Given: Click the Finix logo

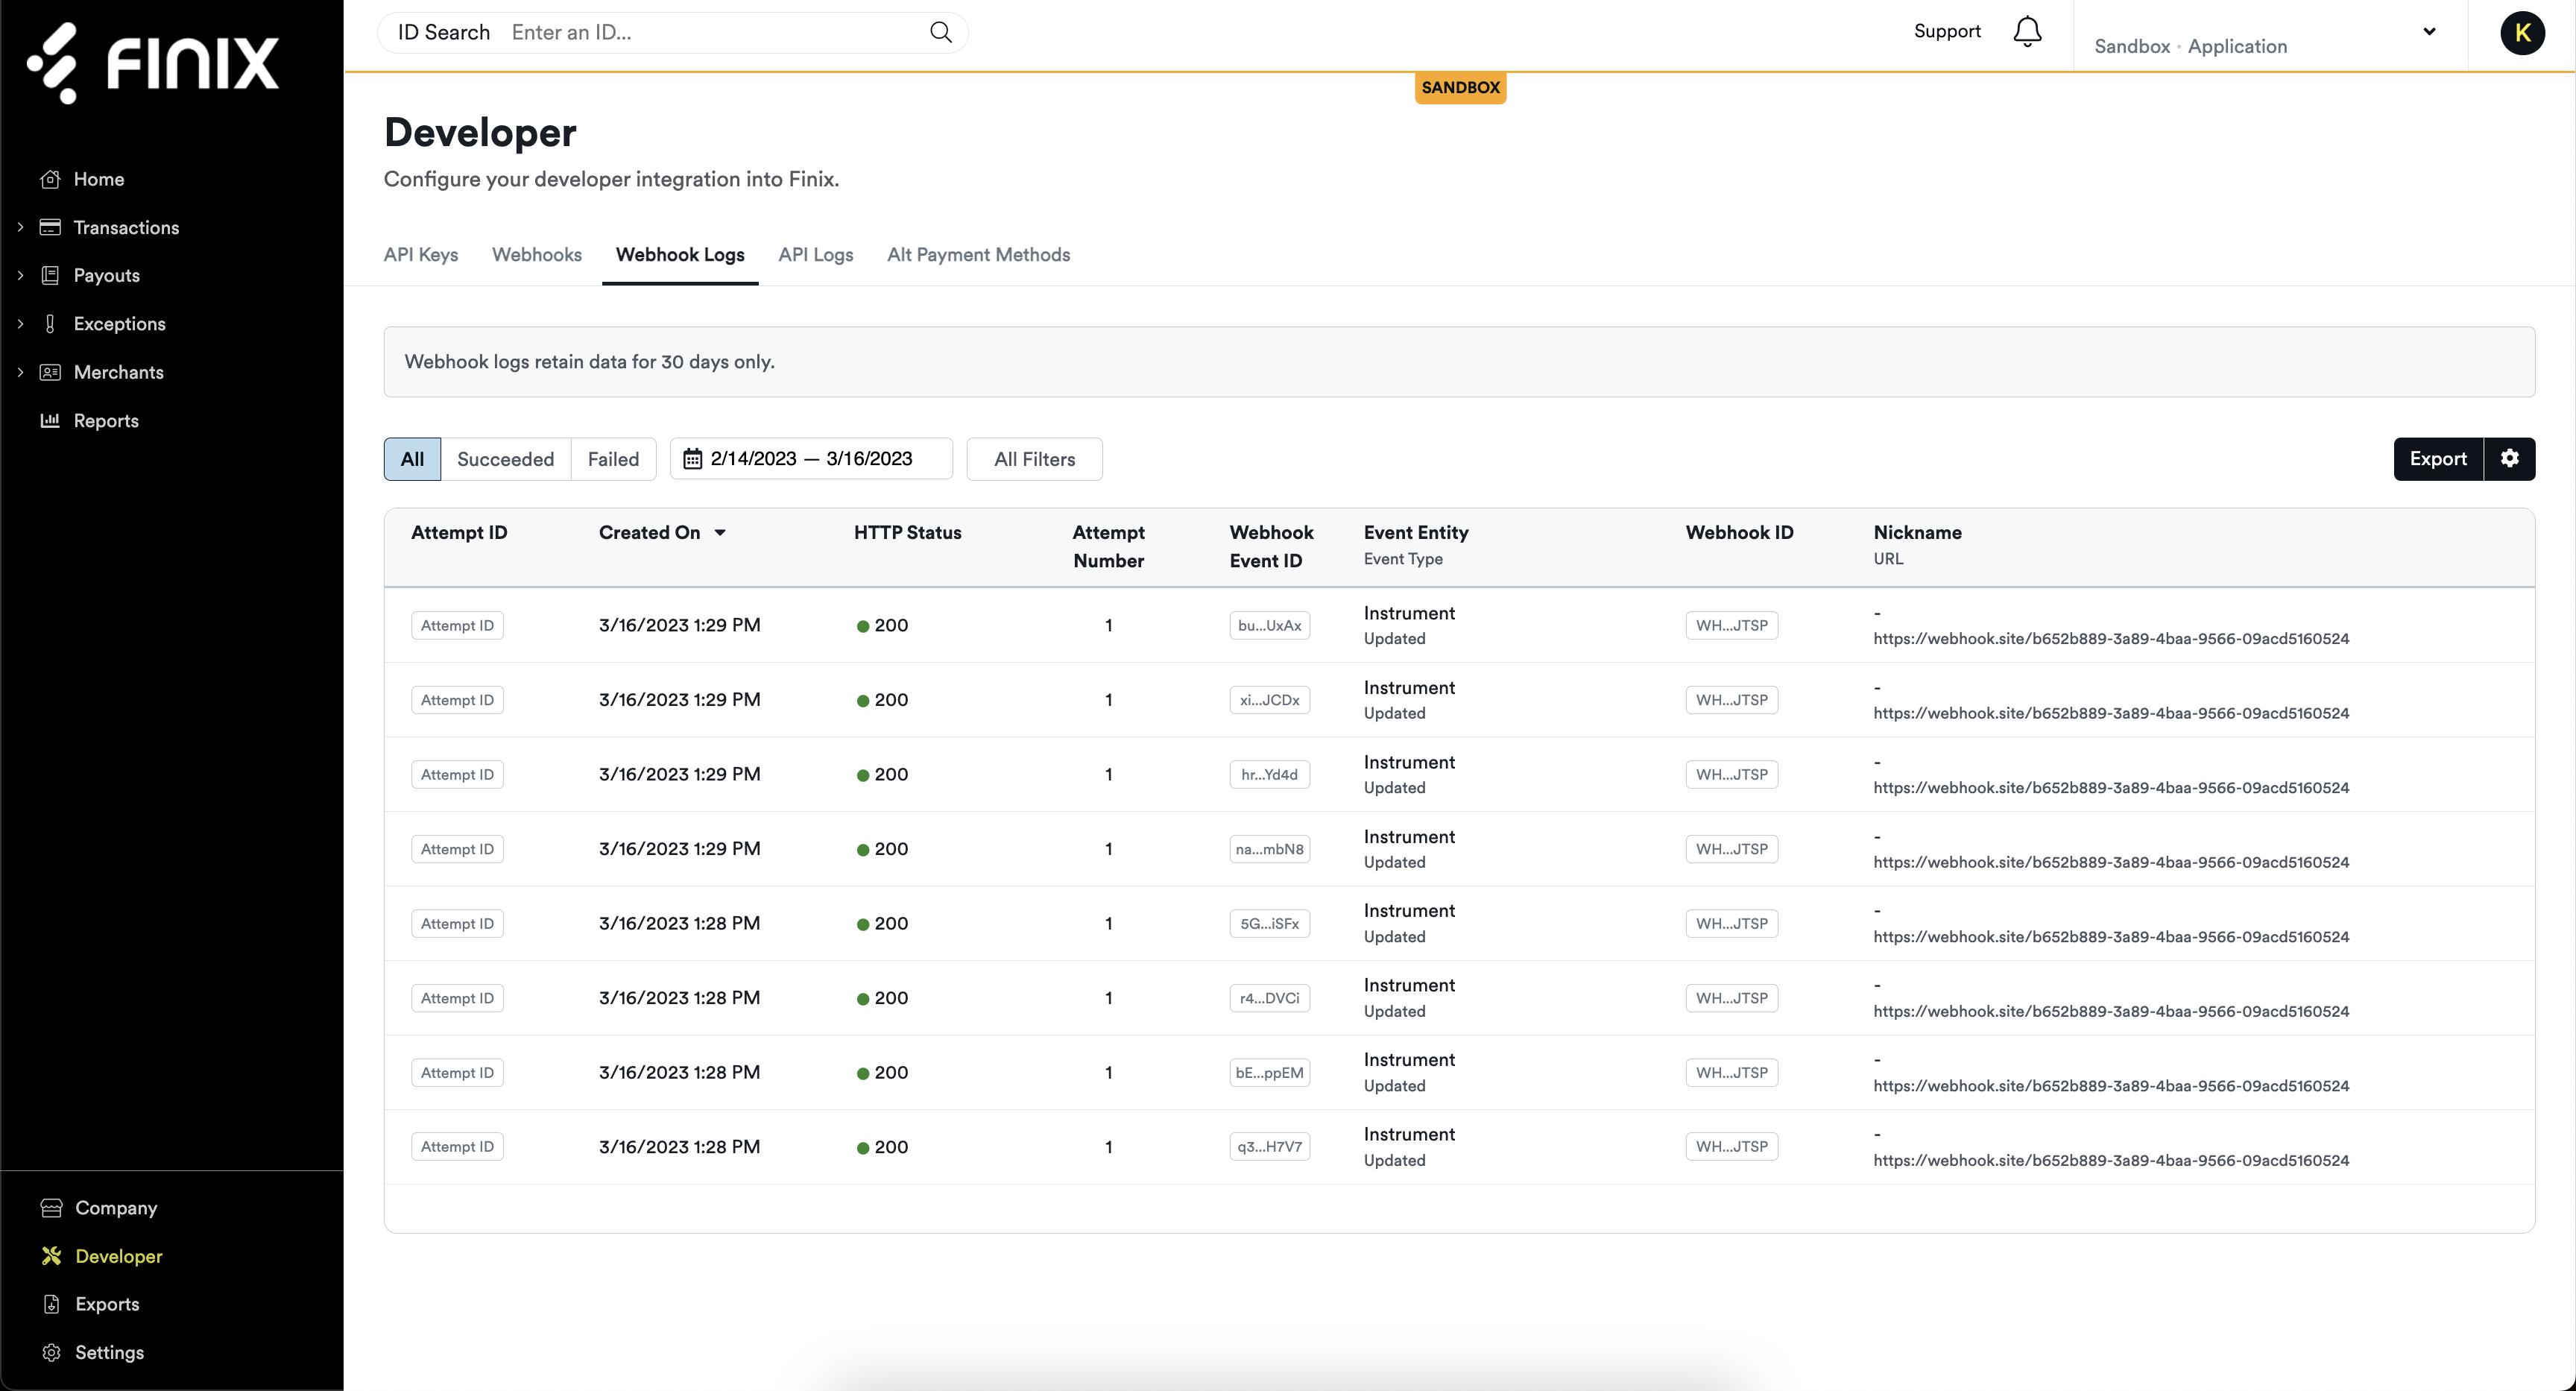Looking at the screenshot, I should coord(153,62).
